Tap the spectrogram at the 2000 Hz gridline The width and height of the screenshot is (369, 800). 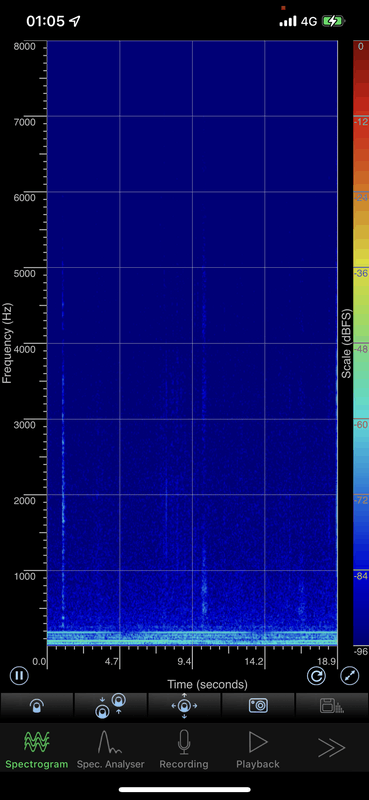[192, 494]
